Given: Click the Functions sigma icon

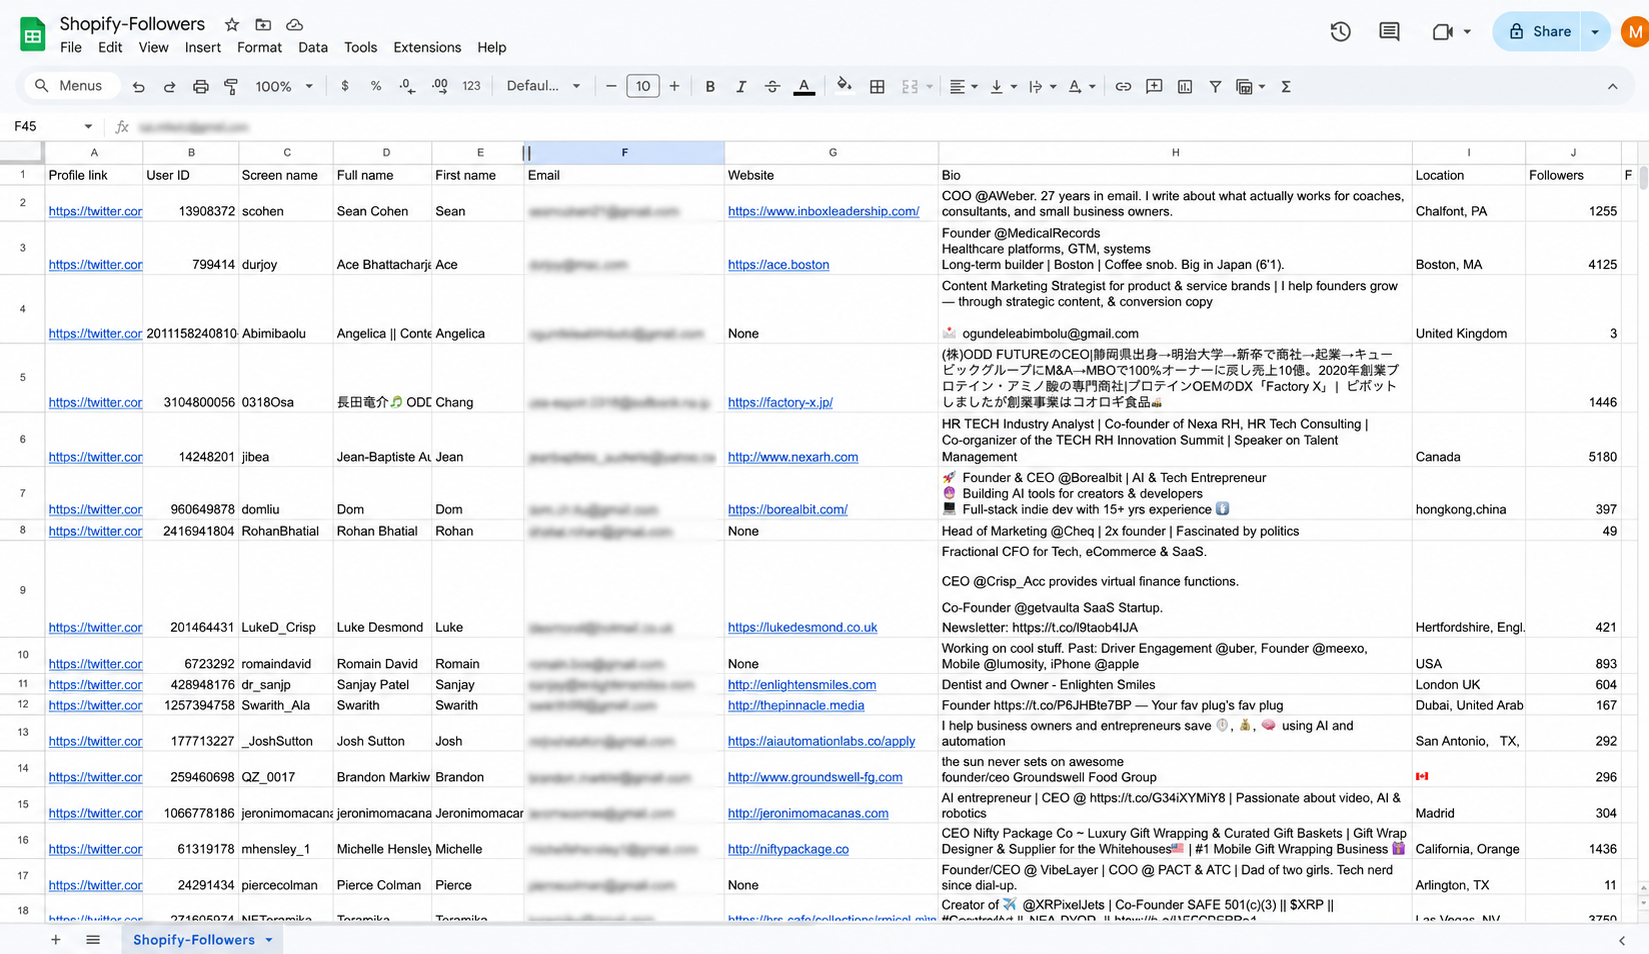Looking at the screenshot, I should [1285, 86].
